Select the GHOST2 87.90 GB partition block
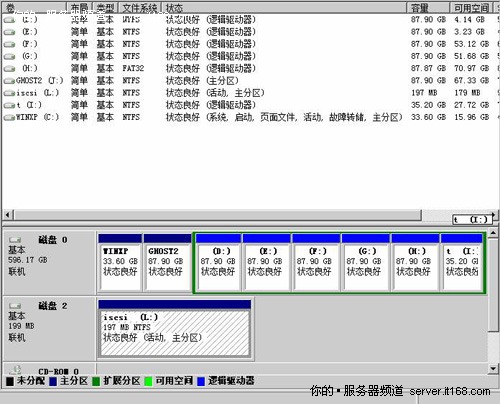The width and height of the screenshot is (500, 404). 167,262
